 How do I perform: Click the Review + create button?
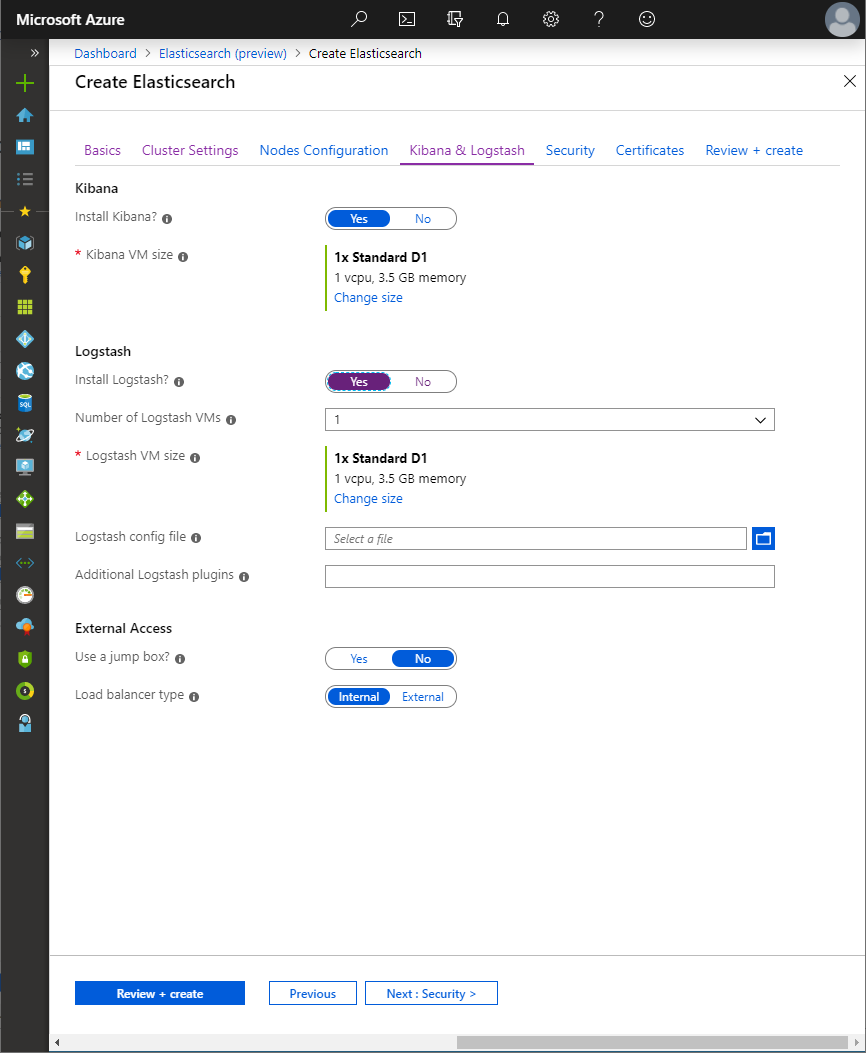(x=159, y=992)
